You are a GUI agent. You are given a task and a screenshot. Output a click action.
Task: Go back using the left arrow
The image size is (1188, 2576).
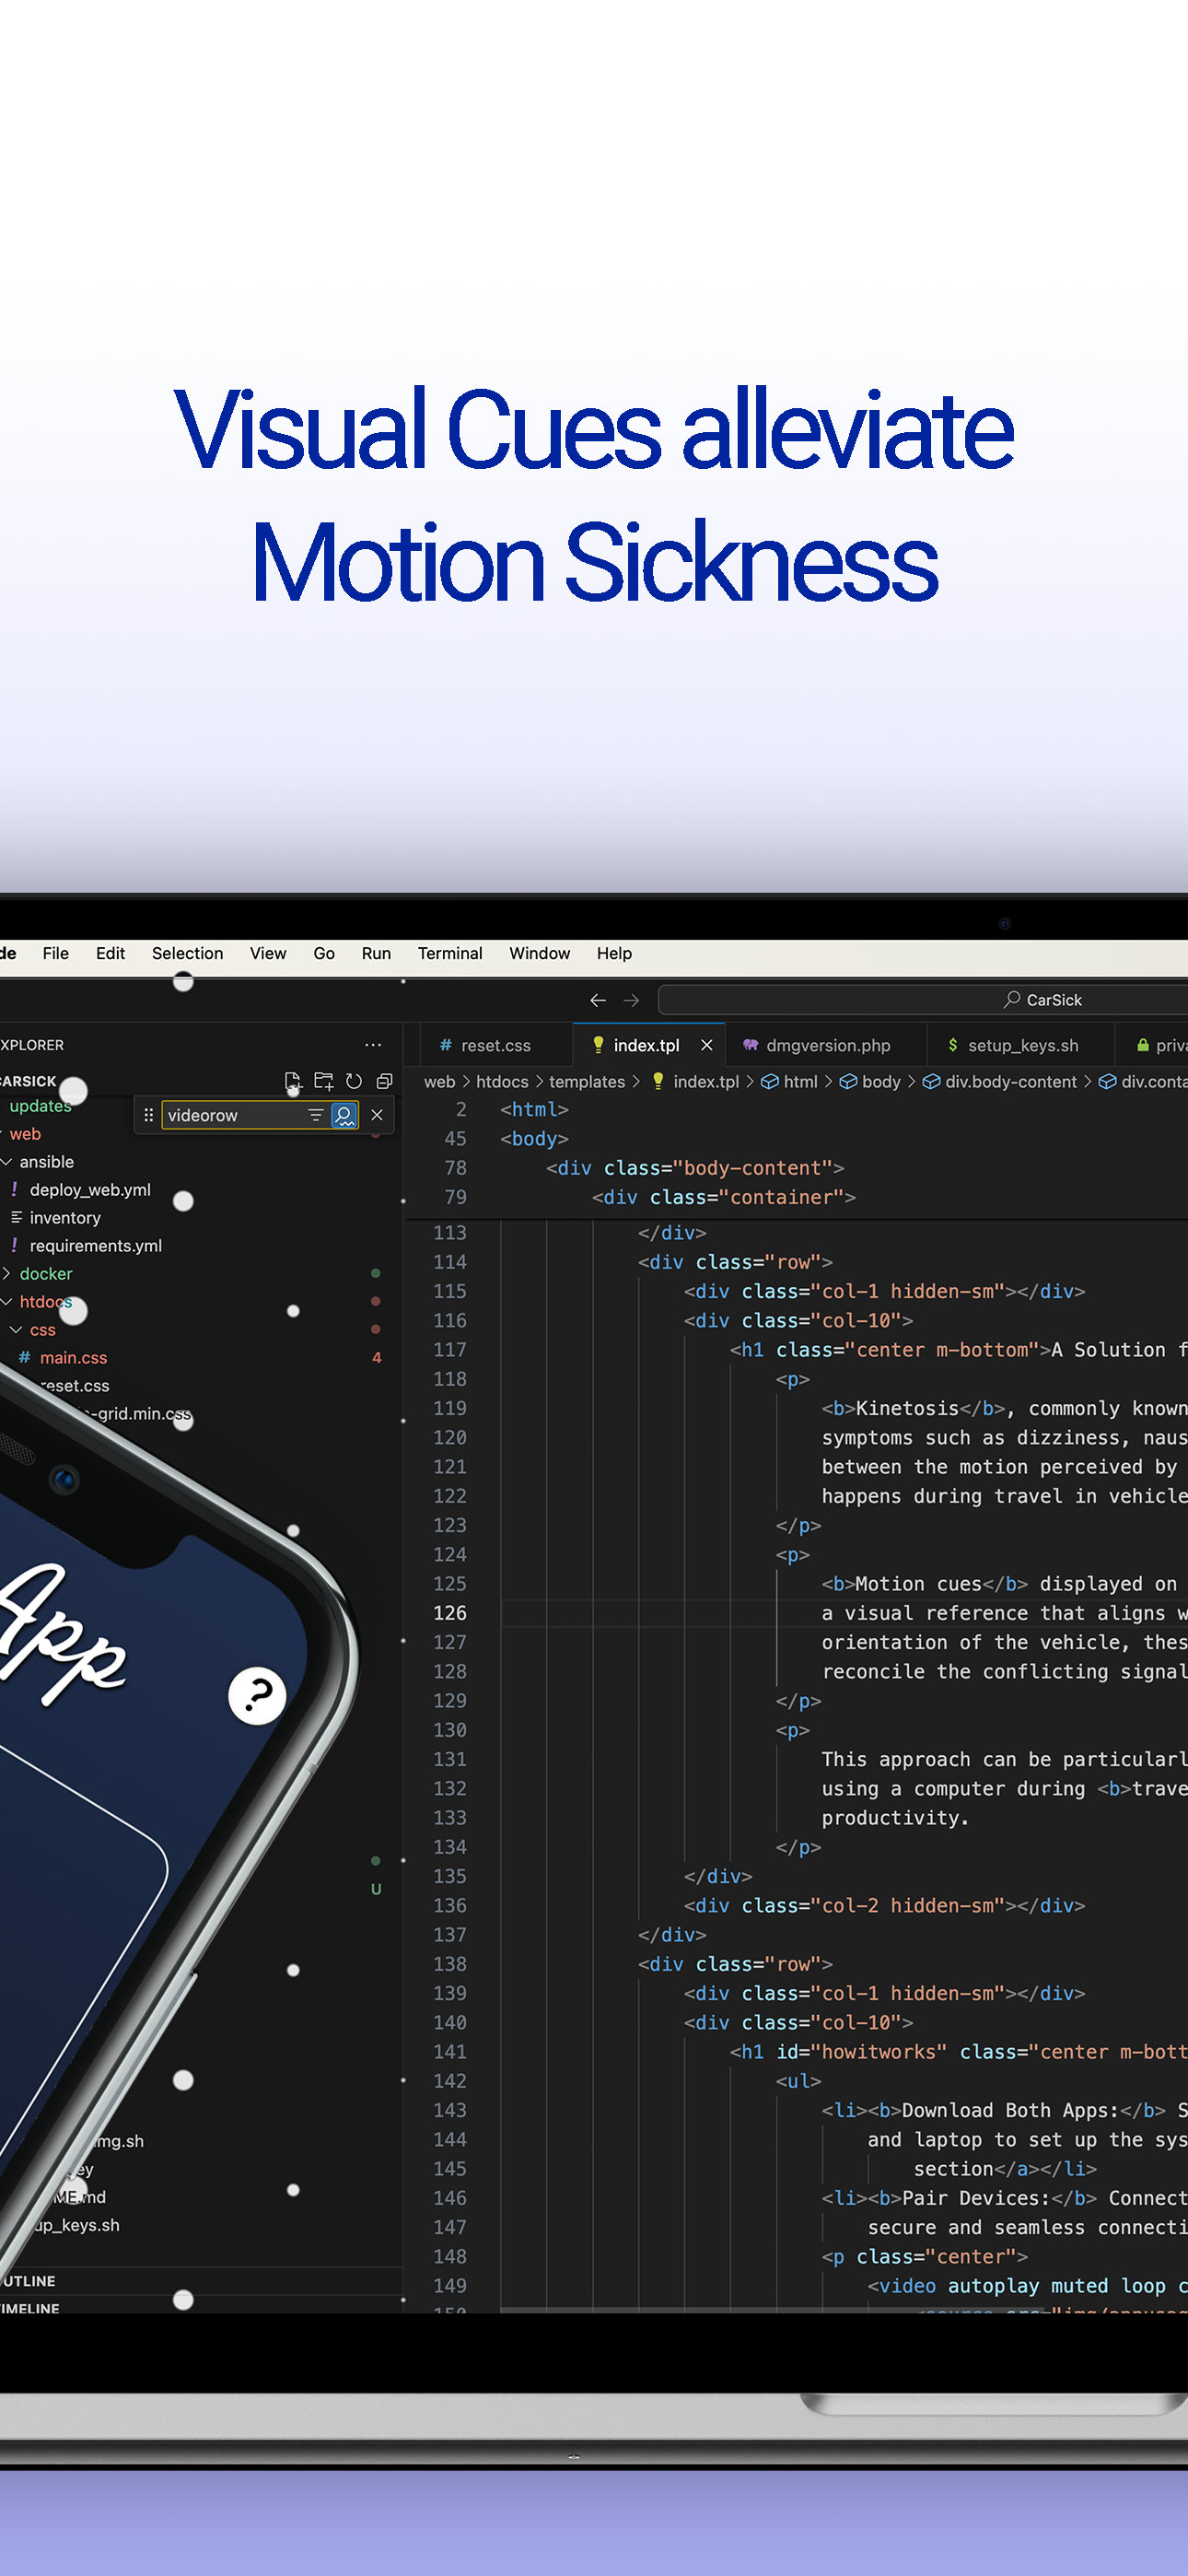[x=598, y=1000]
